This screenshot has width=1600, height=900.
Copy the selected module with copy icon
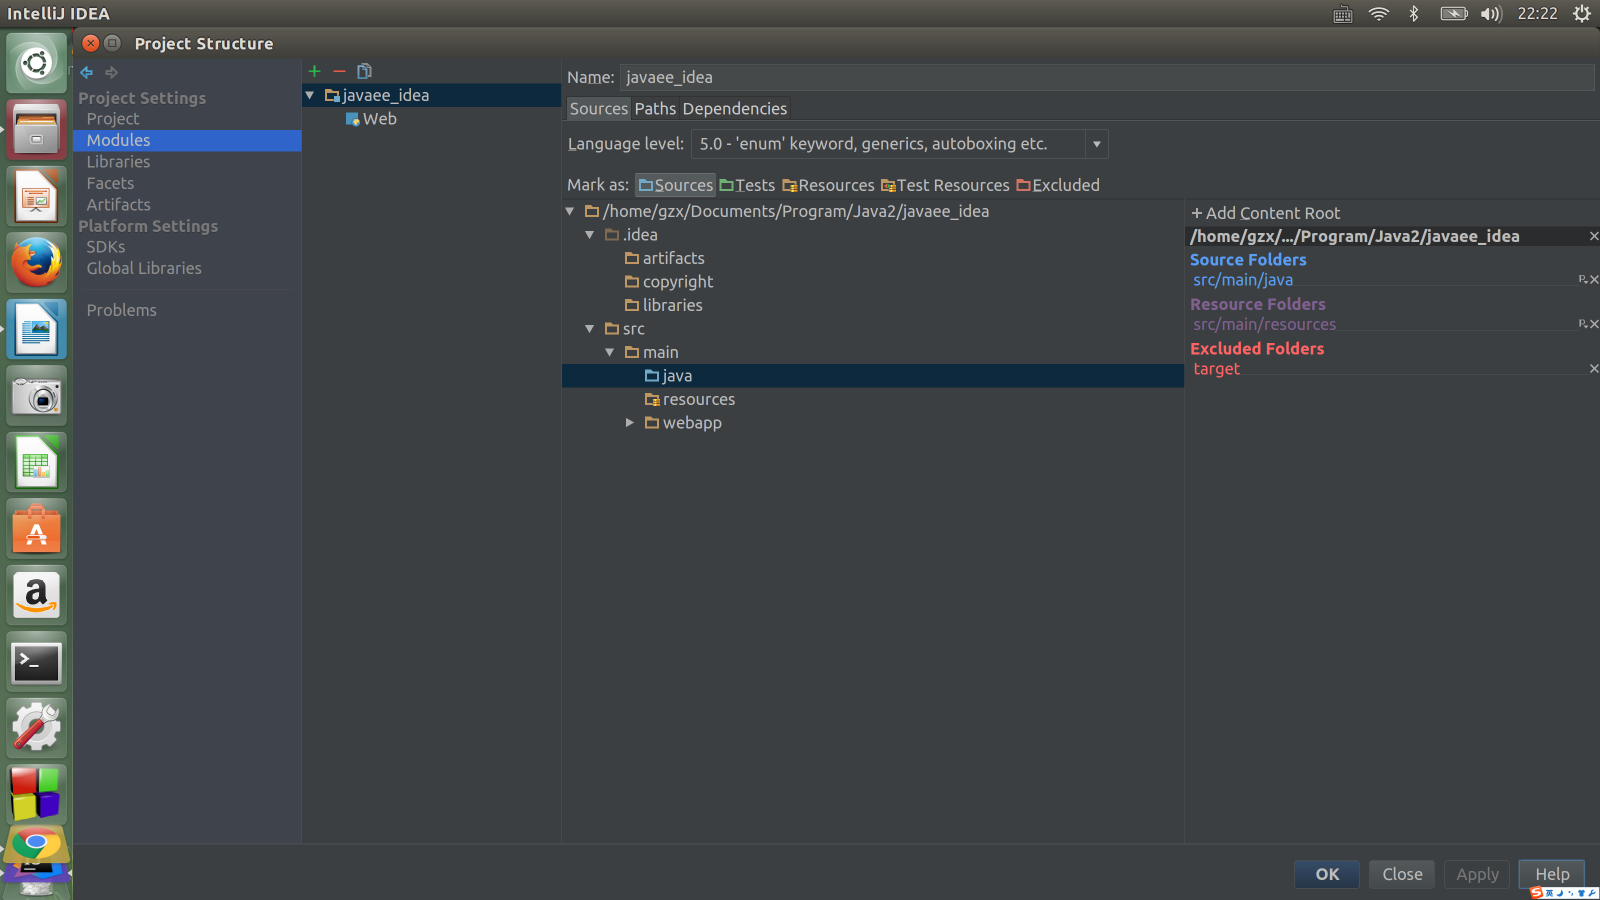coord(364,71)
